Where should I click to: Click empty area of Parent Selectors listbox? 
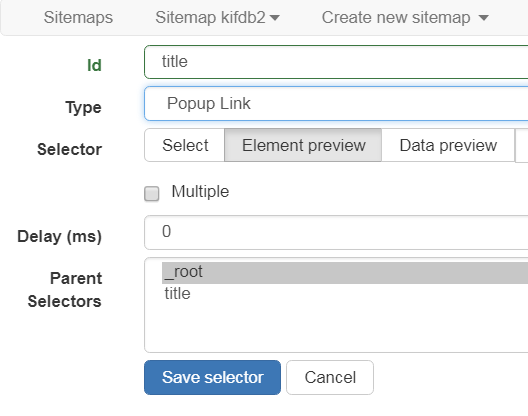tap(336, 327)
